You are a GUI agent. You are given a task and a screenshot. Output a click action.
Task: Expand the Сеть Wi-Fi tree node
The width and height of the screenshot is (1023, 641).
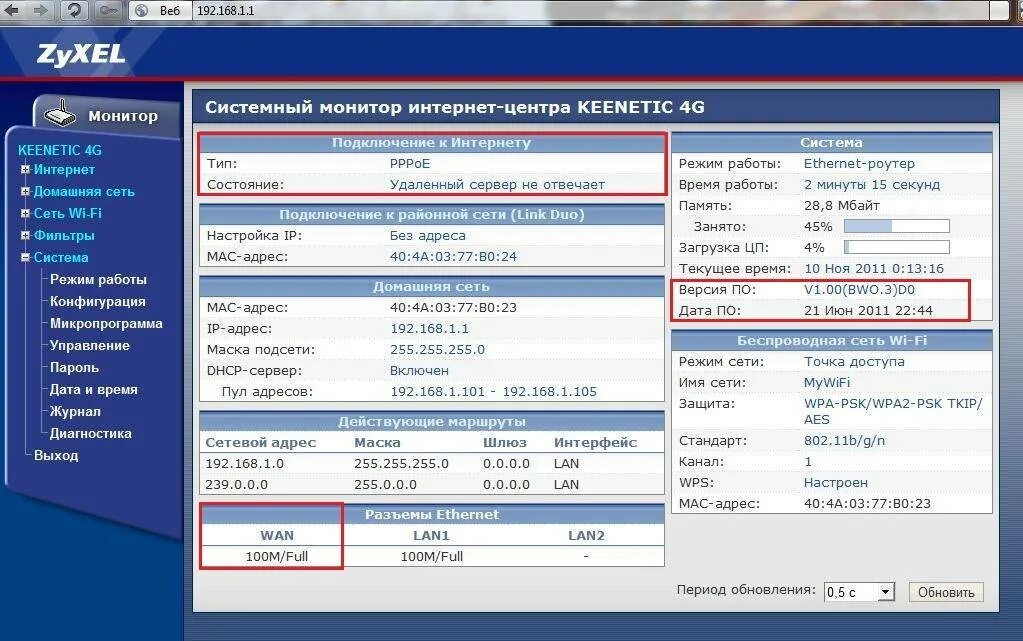(25, 213)
